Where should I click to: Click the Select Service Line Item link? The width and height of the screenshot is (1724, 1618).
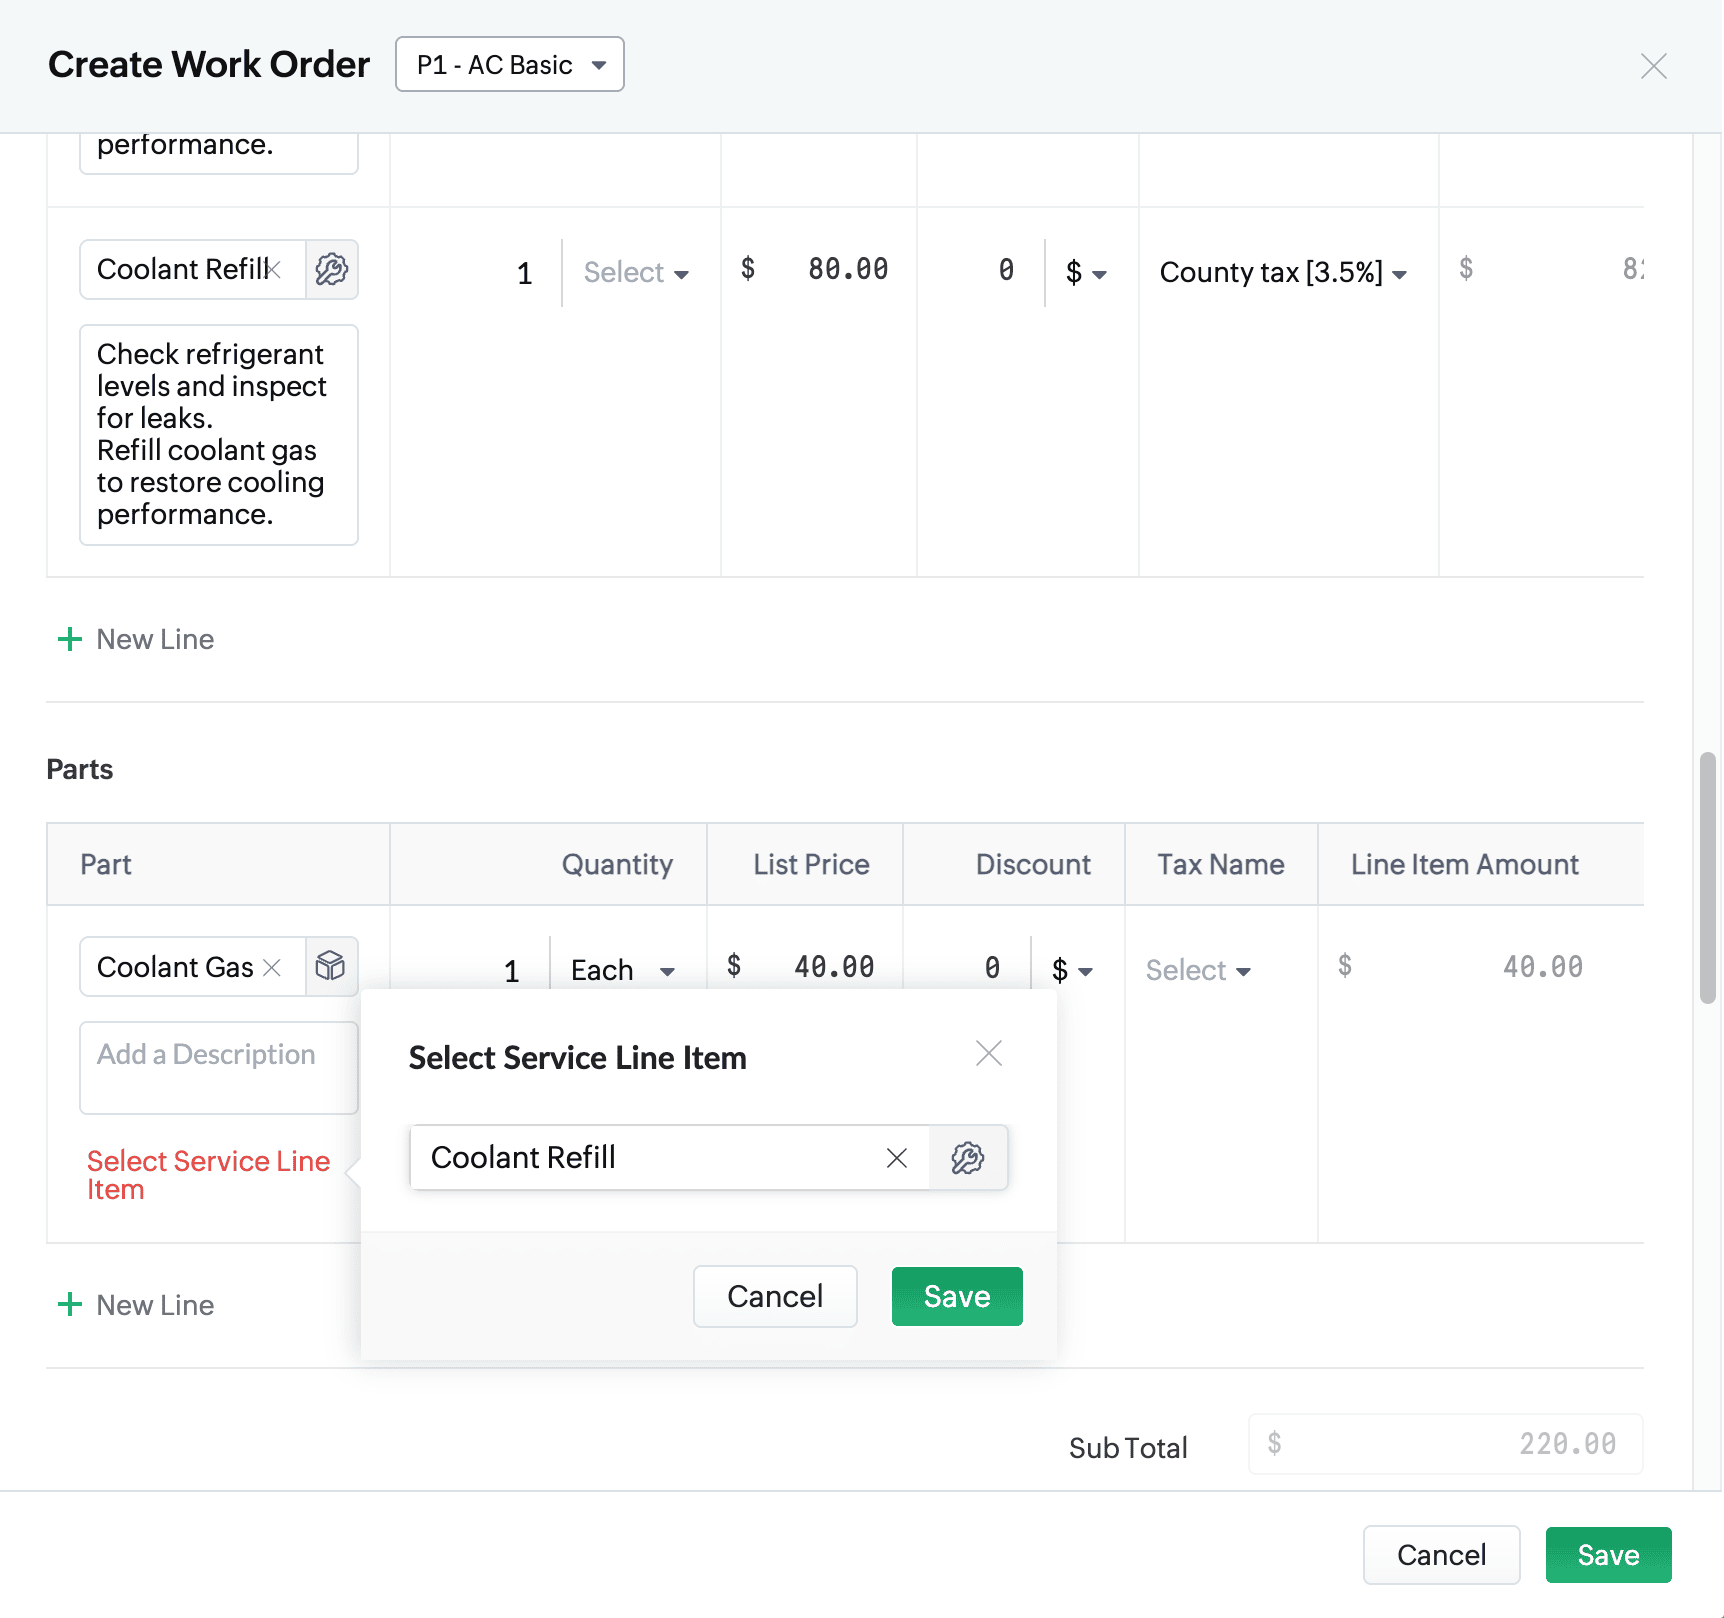pos(208,1175)
